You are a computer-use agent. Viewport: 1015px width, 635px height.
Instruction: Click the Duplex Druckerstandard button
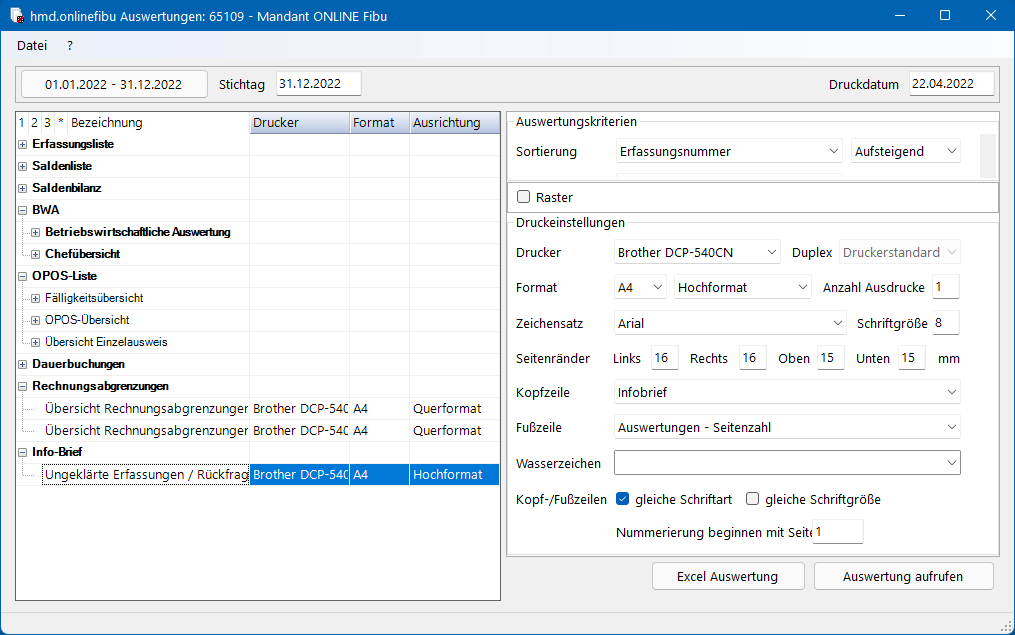point(898,251)
